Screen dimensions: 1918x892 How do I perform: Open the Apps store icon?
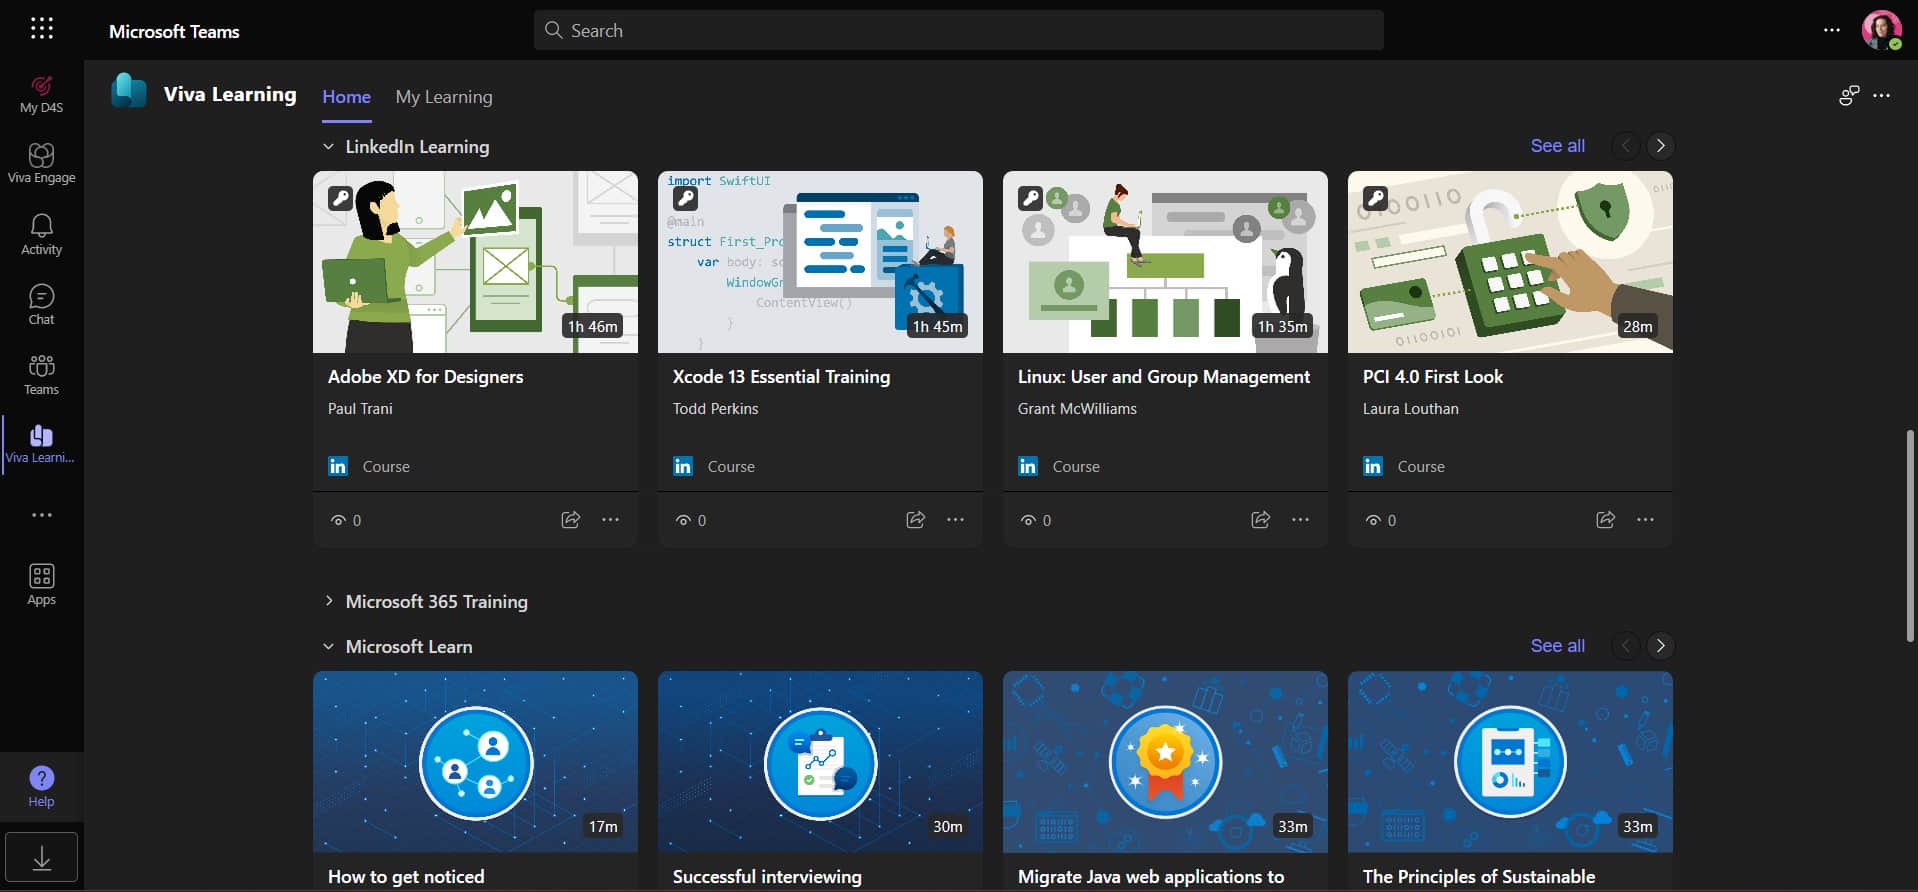click(x=41, y=584)
